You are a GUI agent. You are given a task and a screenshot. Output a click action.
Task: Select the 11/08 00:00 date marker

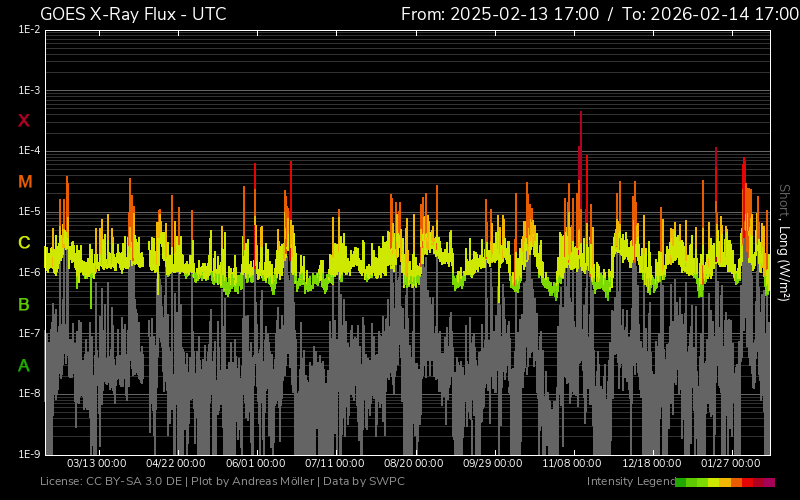(572, 464)
